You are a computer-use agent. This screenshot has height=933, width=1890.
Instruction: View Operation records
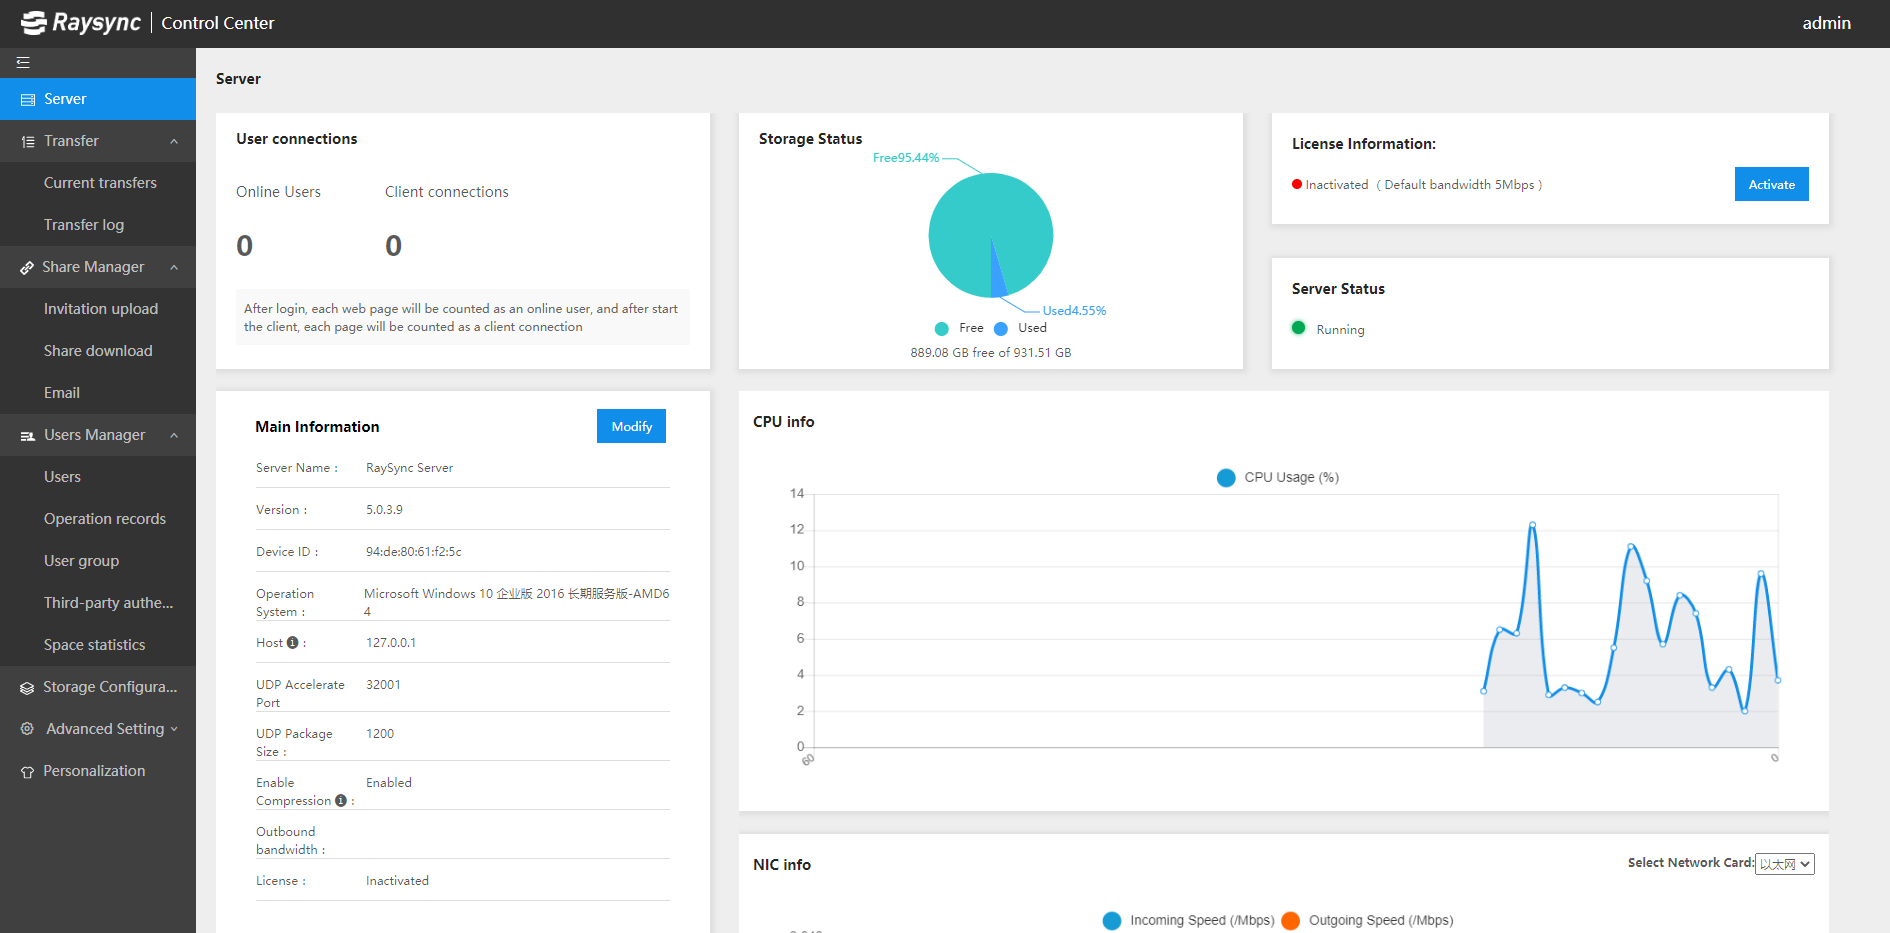pos(98,519)
